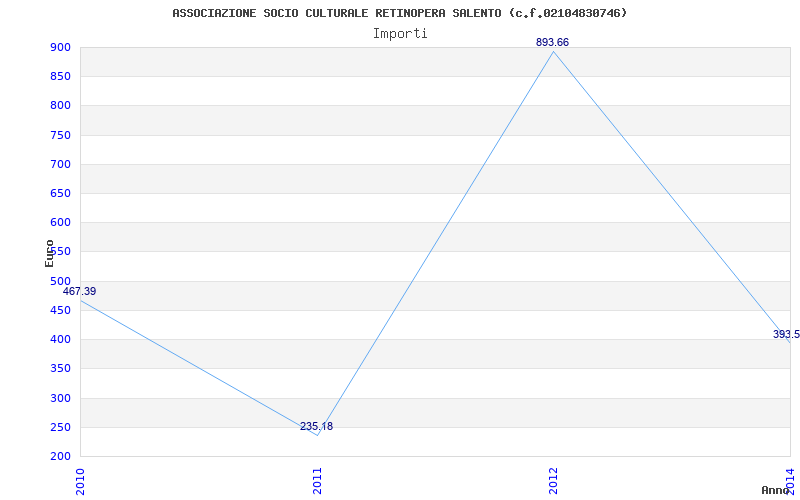
Task: Click the 467.39 data label
Action: [x=79, y=291]
